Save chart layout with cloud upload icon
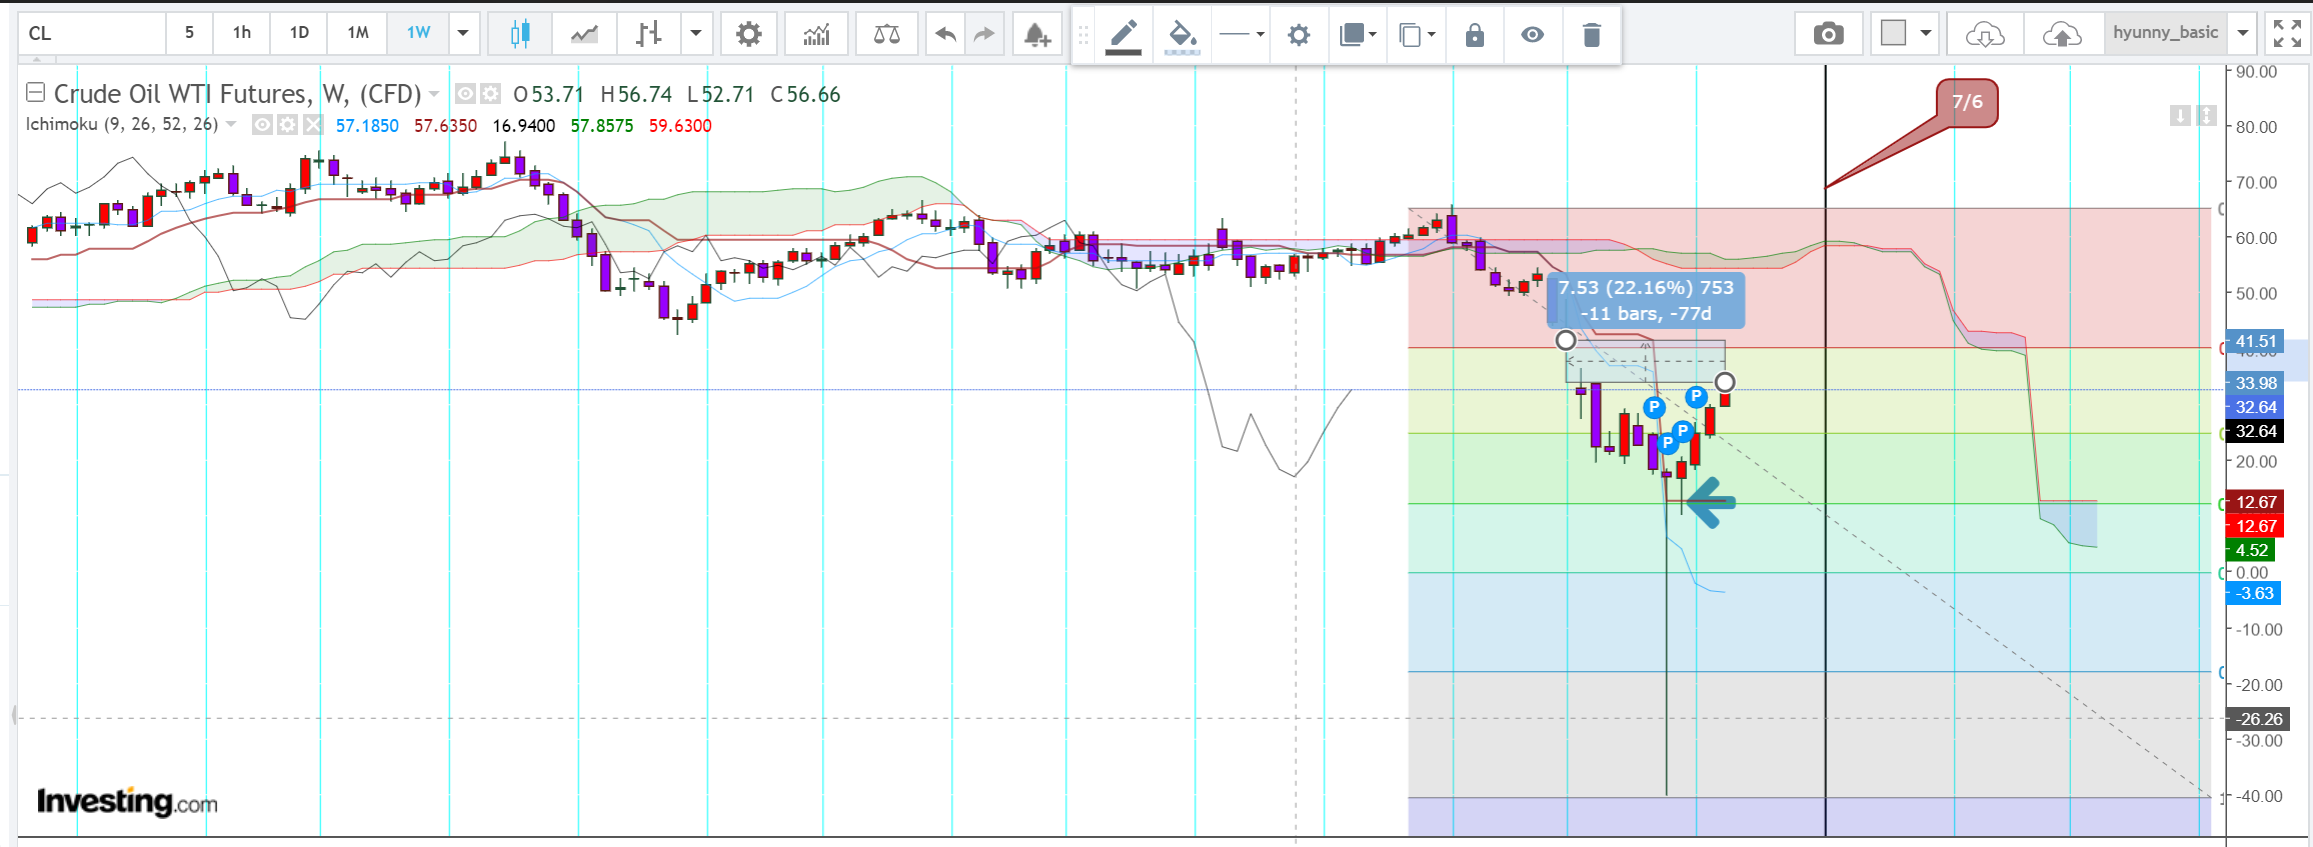 click(x=2061, y=34)
